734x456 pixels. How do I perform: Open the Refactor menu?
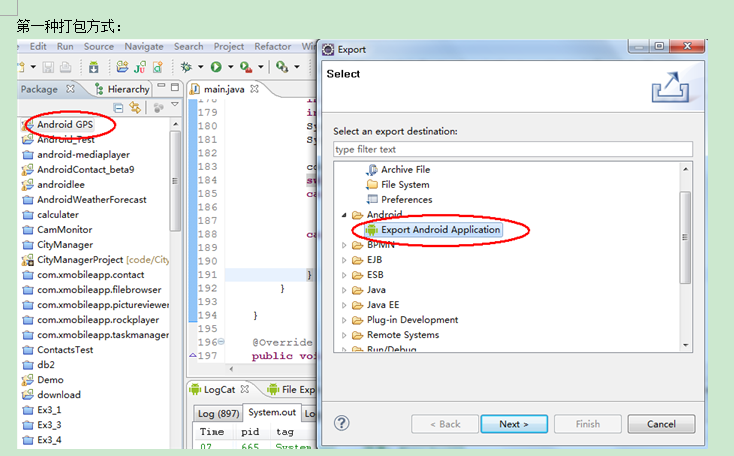(x=272, y=46)
